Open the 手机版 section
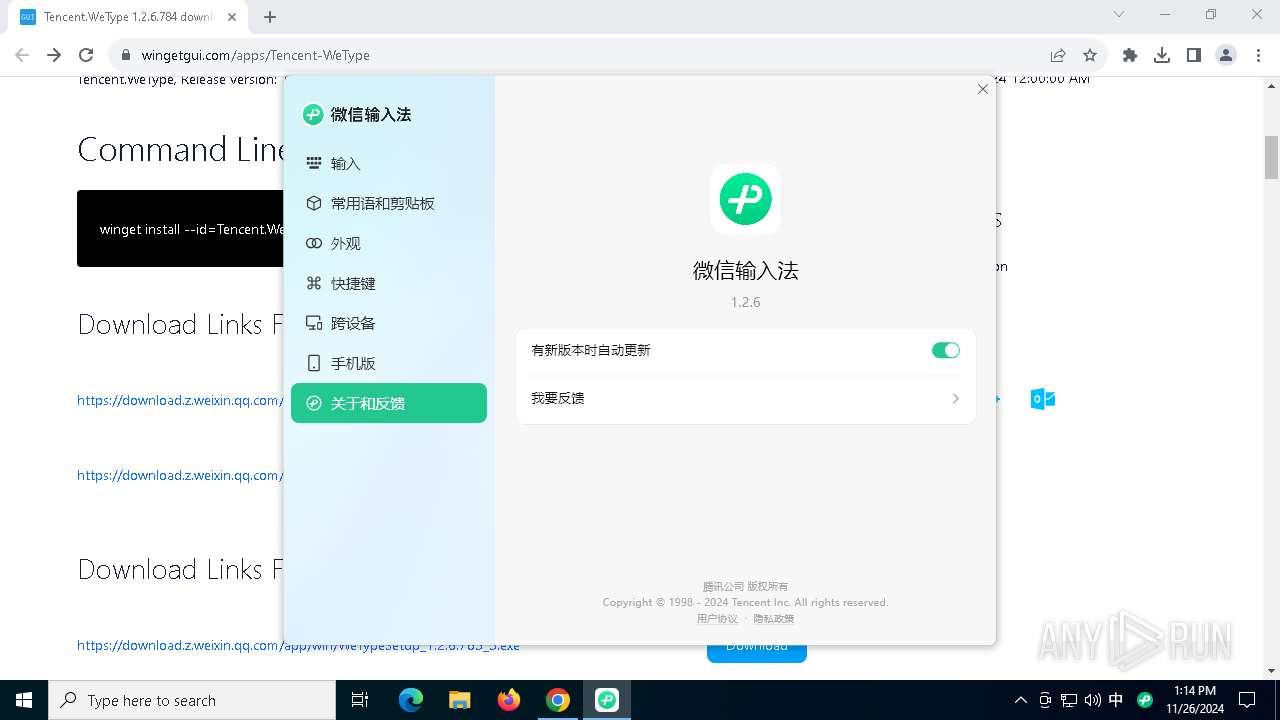The width and height of the screenshot is (1280, 720). point(388,363)
